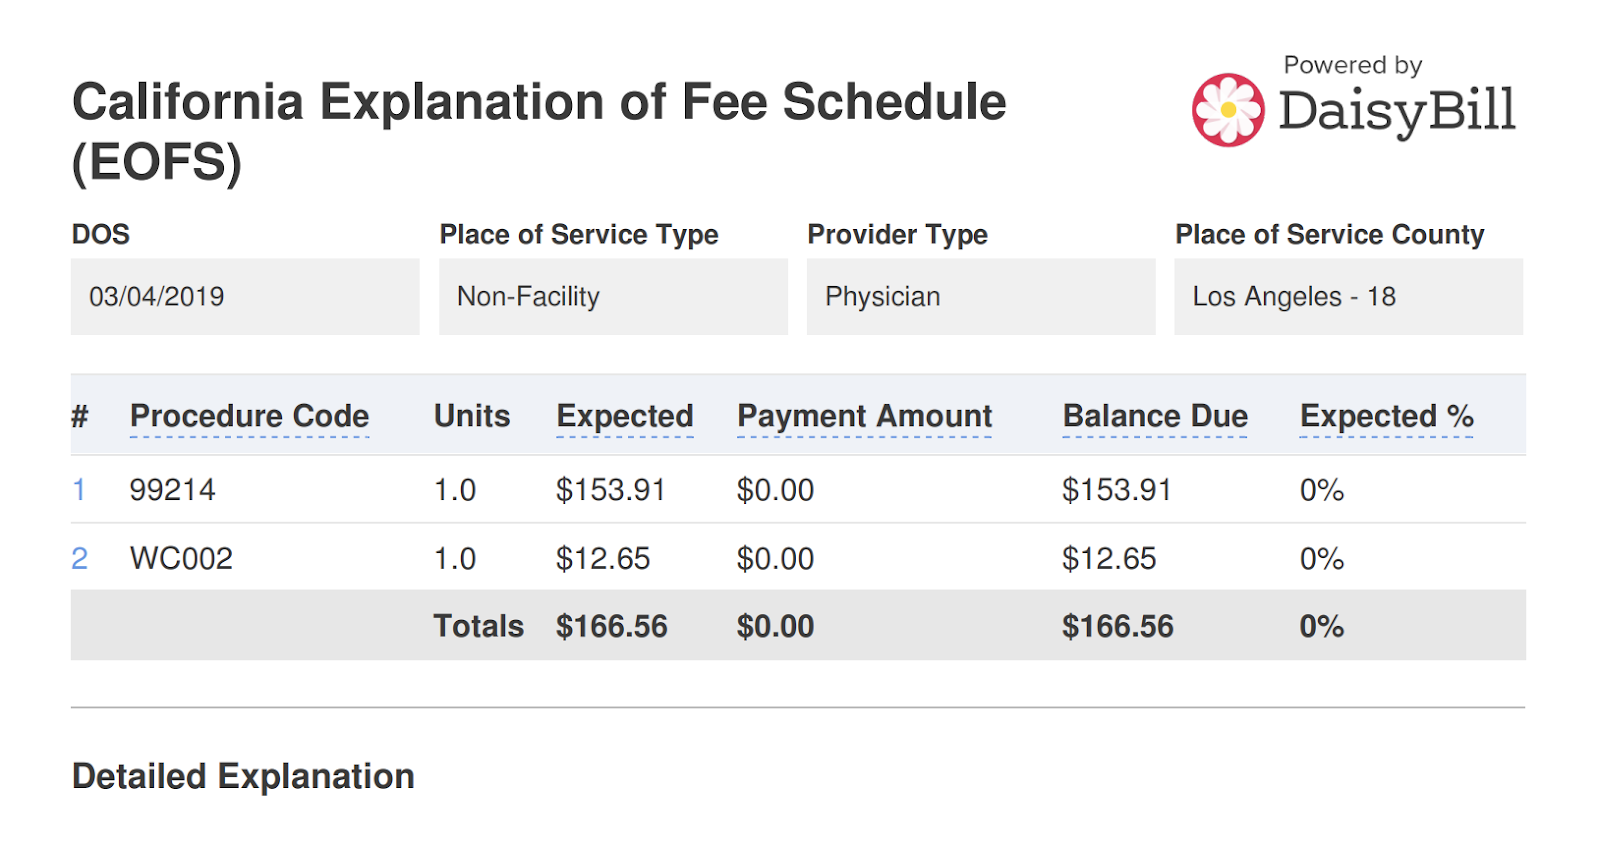Screen dimensions: 1600x845
Task: Open line item number 1 link
Action: coord(79,490)
